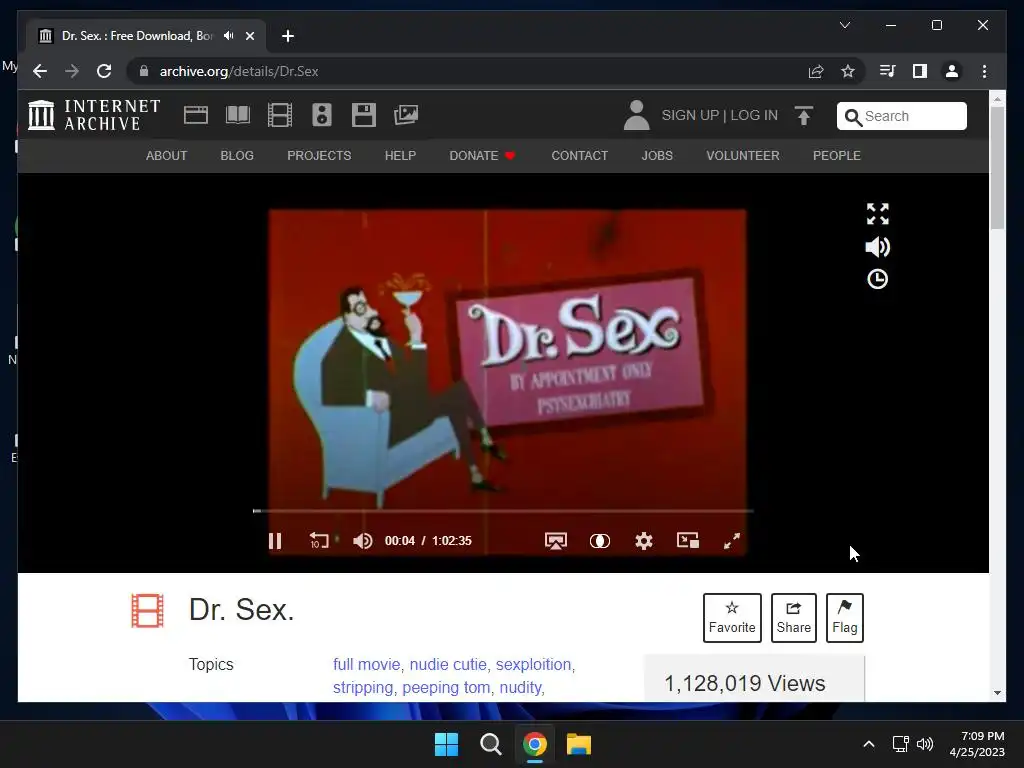Click the red film-strip mediatype icon by title
The height and width of the screenshot is (768, 1024).
(148, 611)
